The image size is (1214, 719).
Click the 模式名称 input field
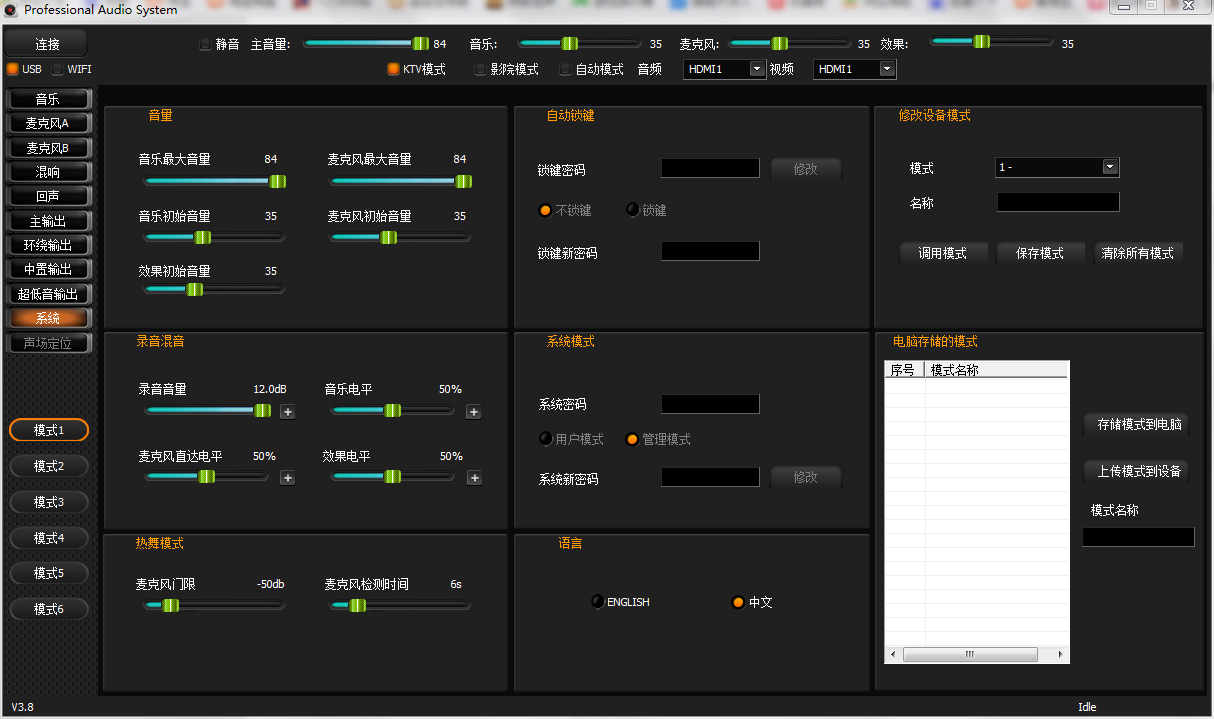(x=1138, y=537)
